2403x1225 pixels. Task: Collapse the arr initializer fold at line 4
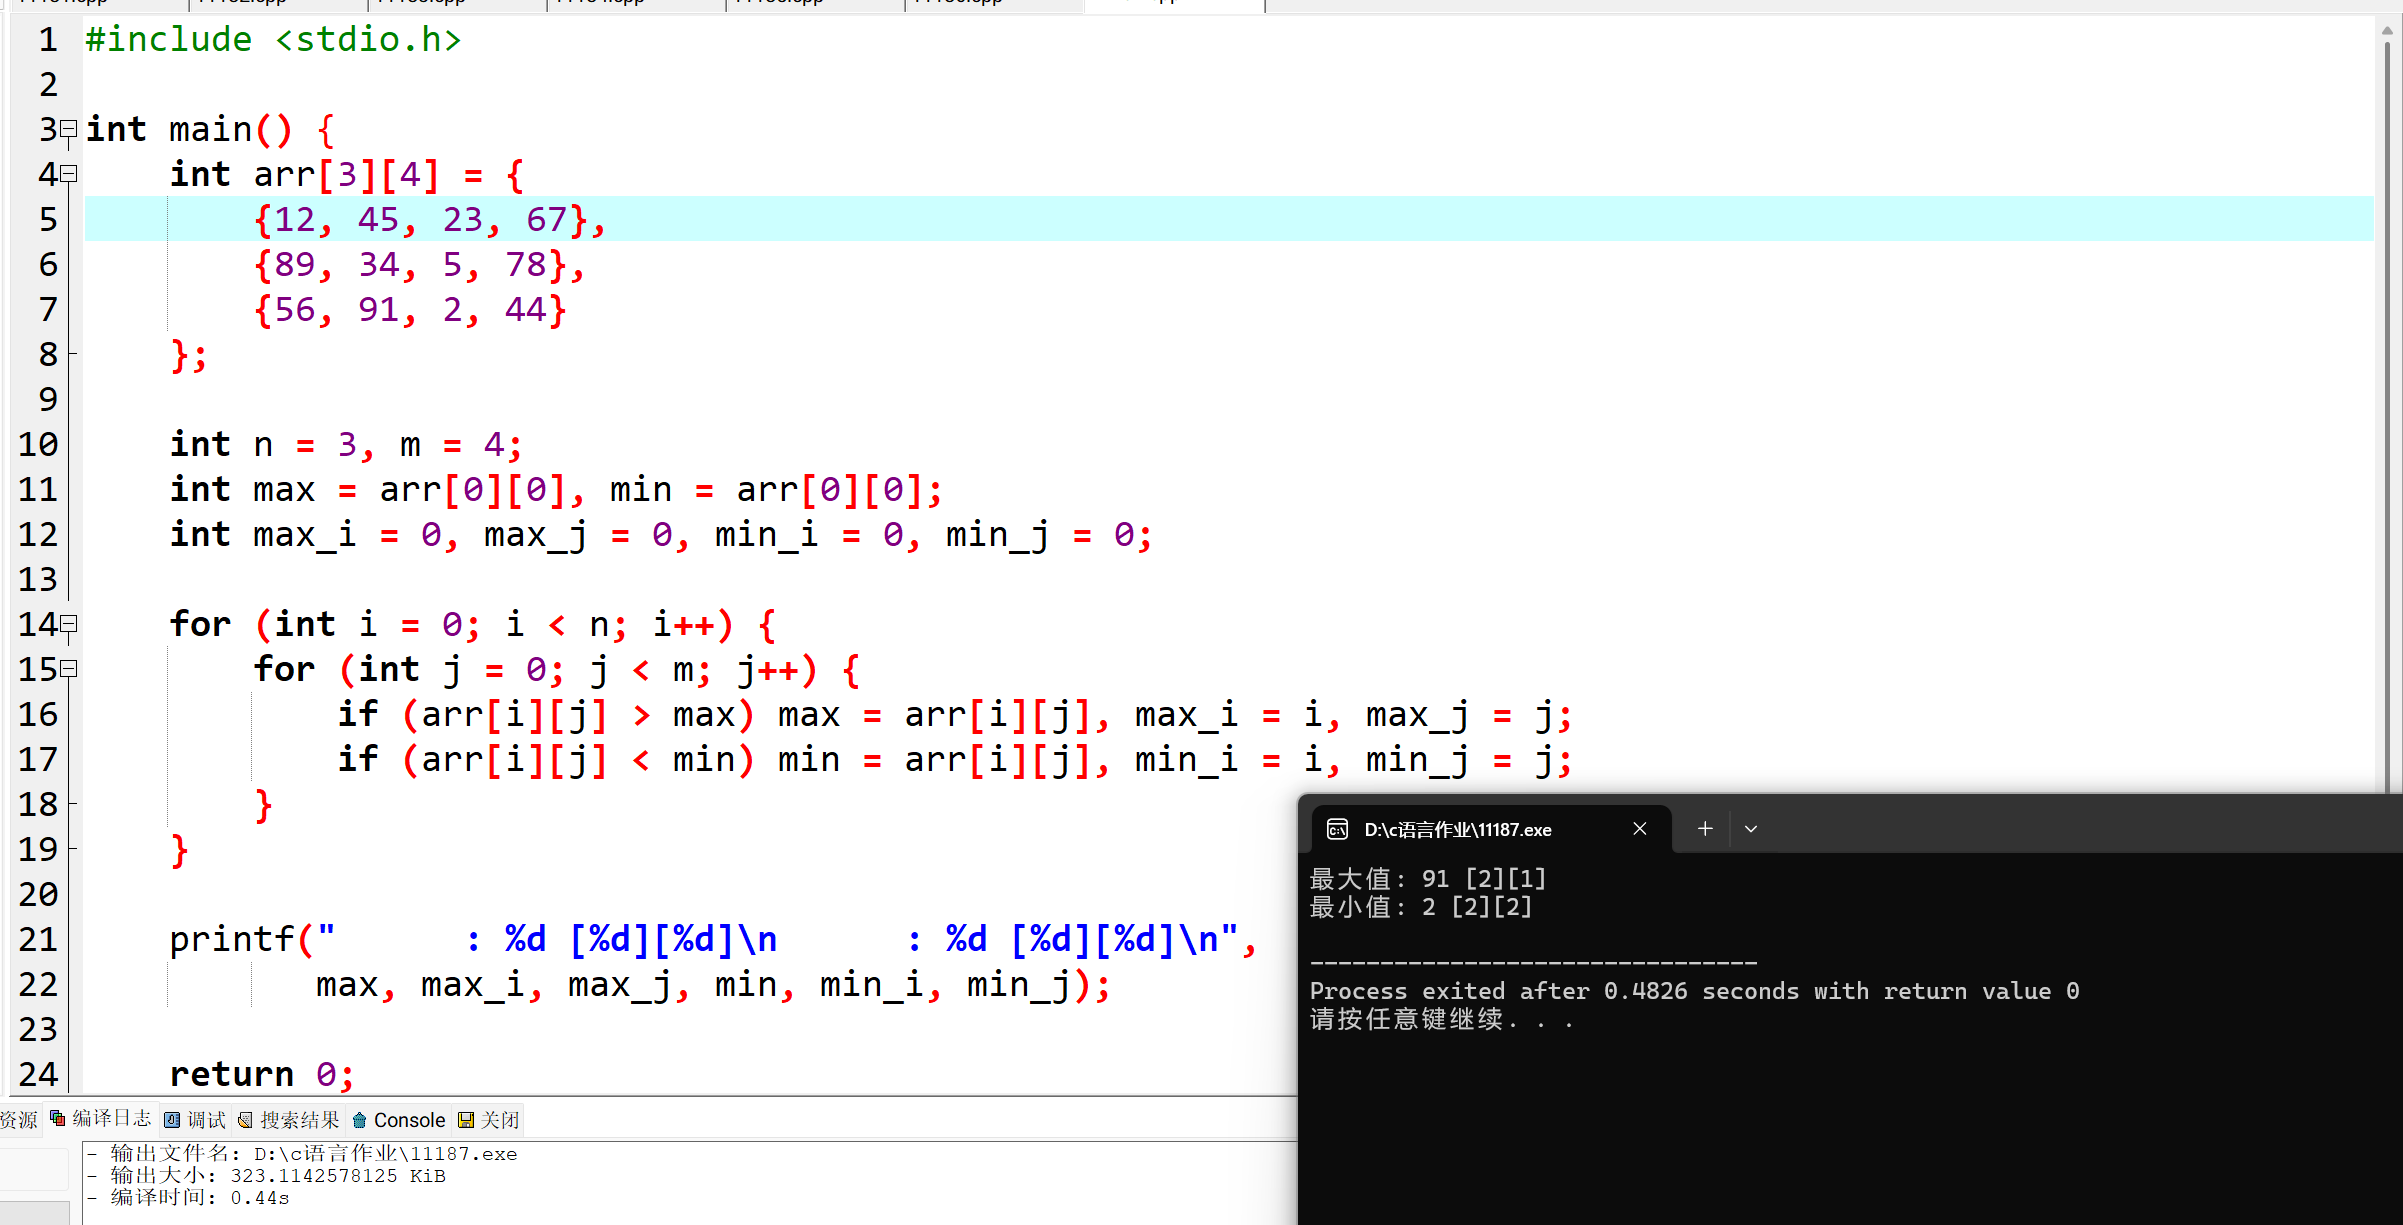pyautogui.click(x=69, y=174)
